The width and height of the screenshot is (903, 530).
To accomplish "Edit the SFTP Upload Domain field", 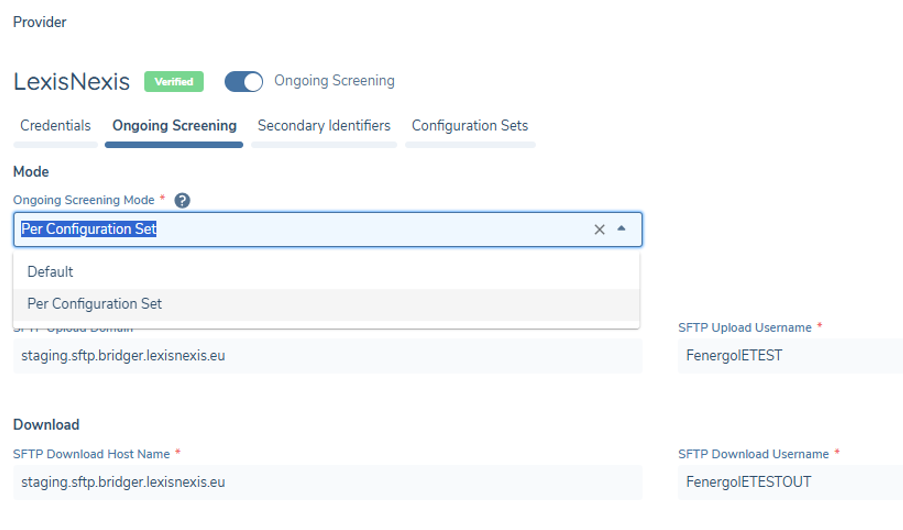I will [x=327, y=356].
